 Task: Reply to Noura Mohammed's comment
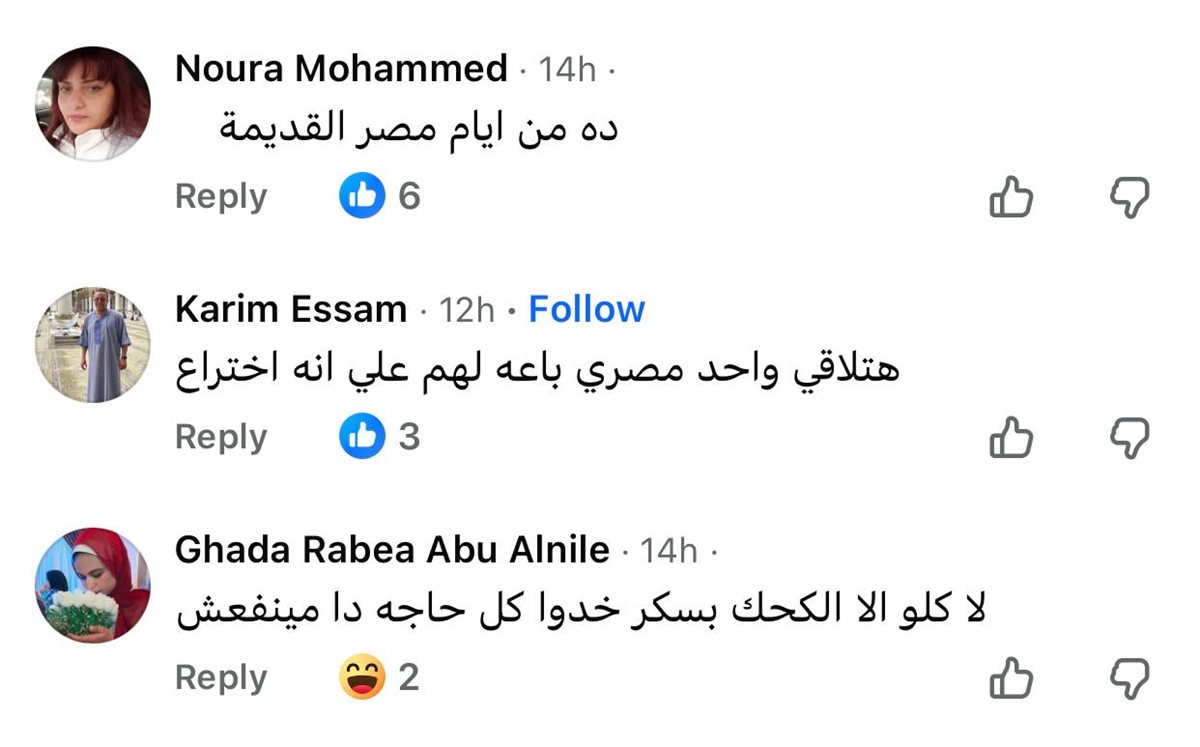[x=221, y=197]
